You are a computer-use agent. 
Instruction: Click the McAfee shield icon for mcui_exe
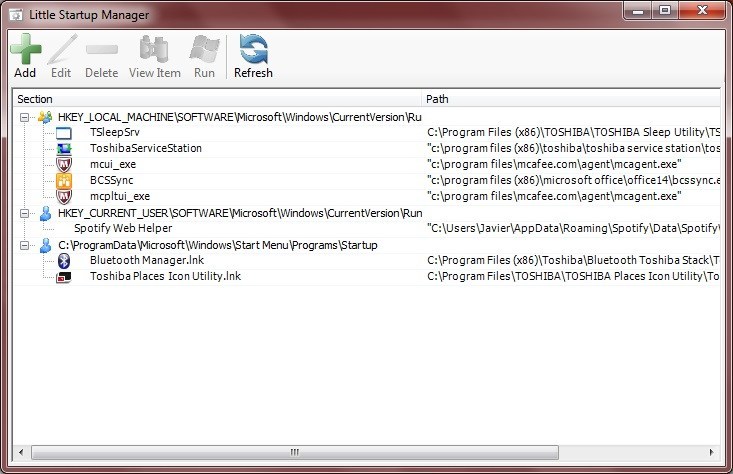tap(64, 165)
